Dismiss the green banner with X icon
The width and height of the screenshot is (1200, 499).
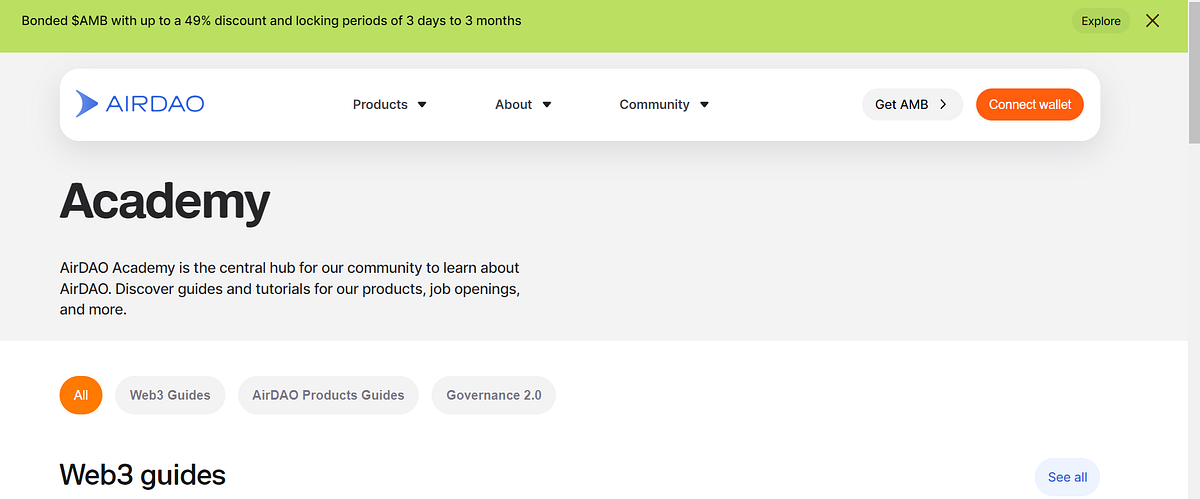tap(1153, 20)
